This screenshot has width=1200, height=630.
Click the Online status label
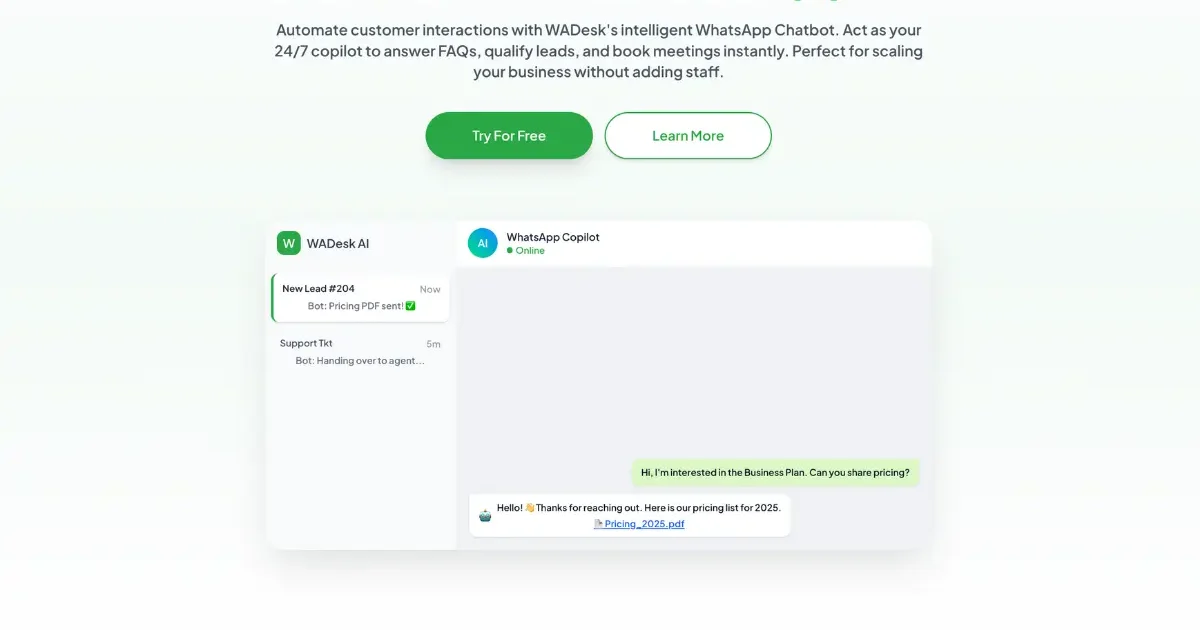click(x=530, y=251)
